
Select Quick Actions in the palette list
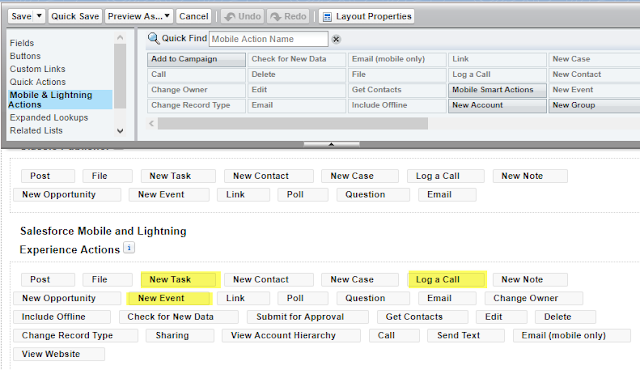click(x=38, y=82)
